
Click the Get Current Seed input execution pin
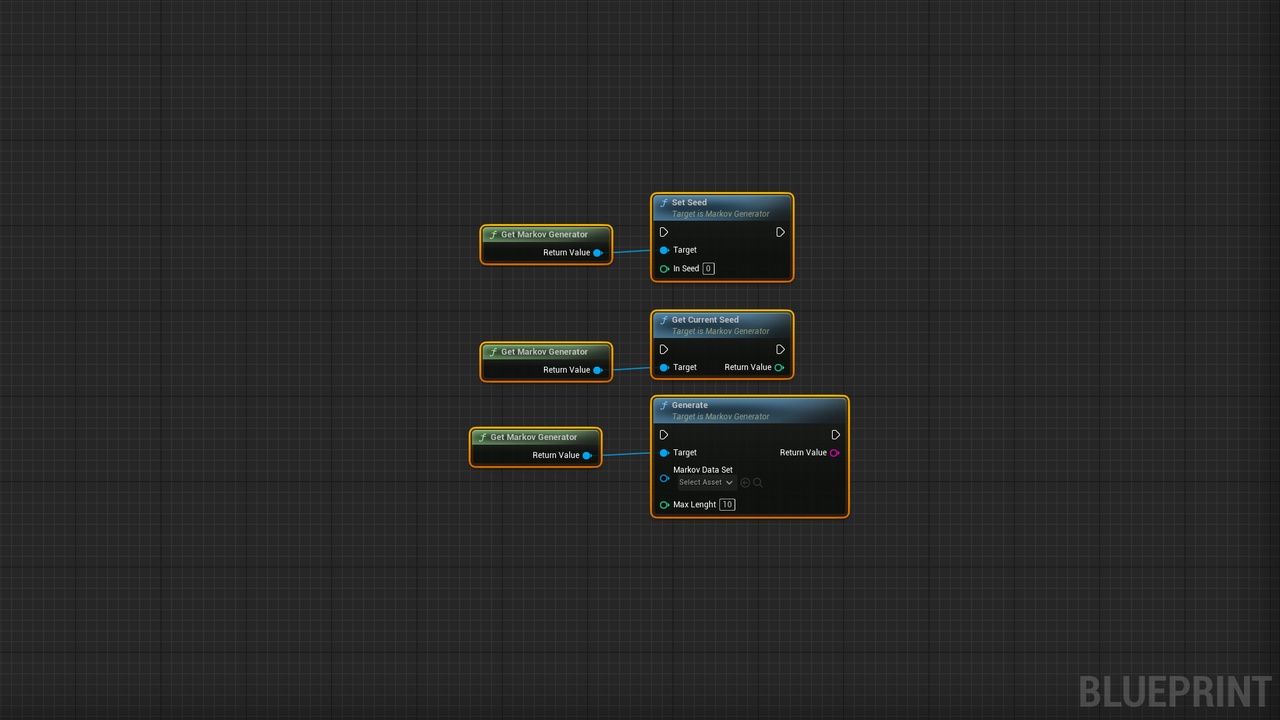coord(664,350)
